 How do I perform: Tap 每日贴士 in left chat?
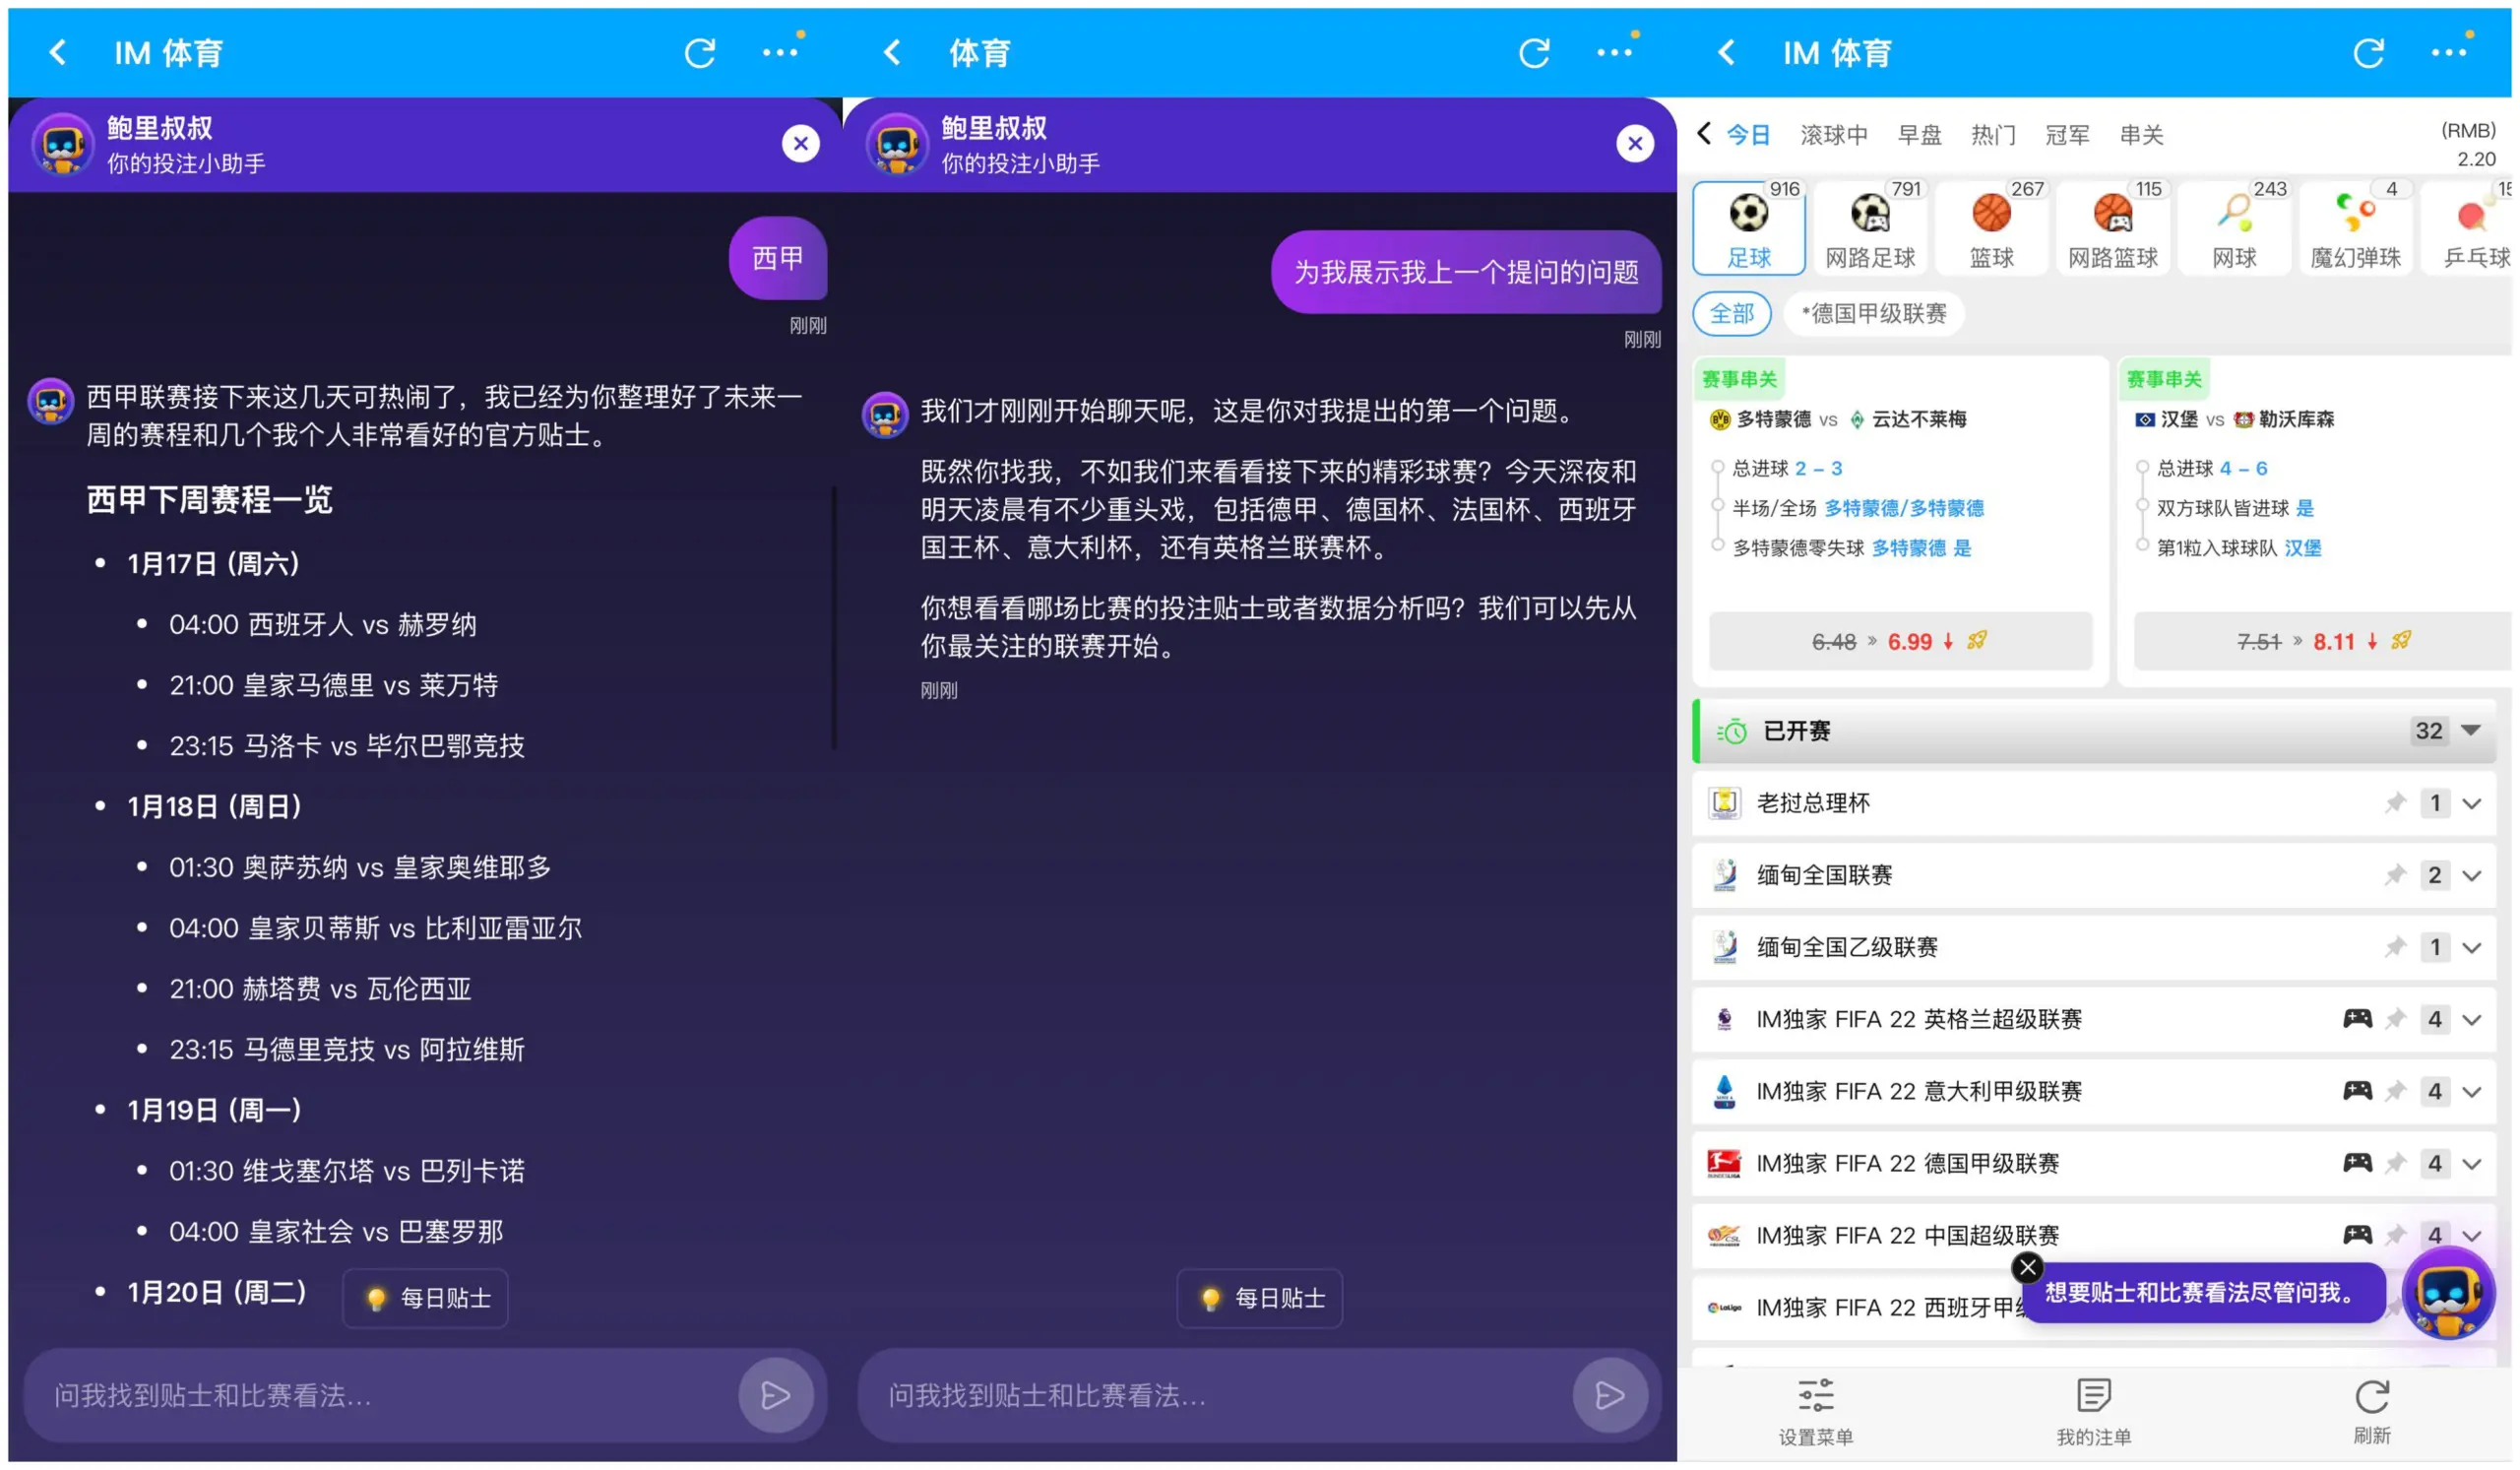pyautogui.click(x=426, y=1299)
